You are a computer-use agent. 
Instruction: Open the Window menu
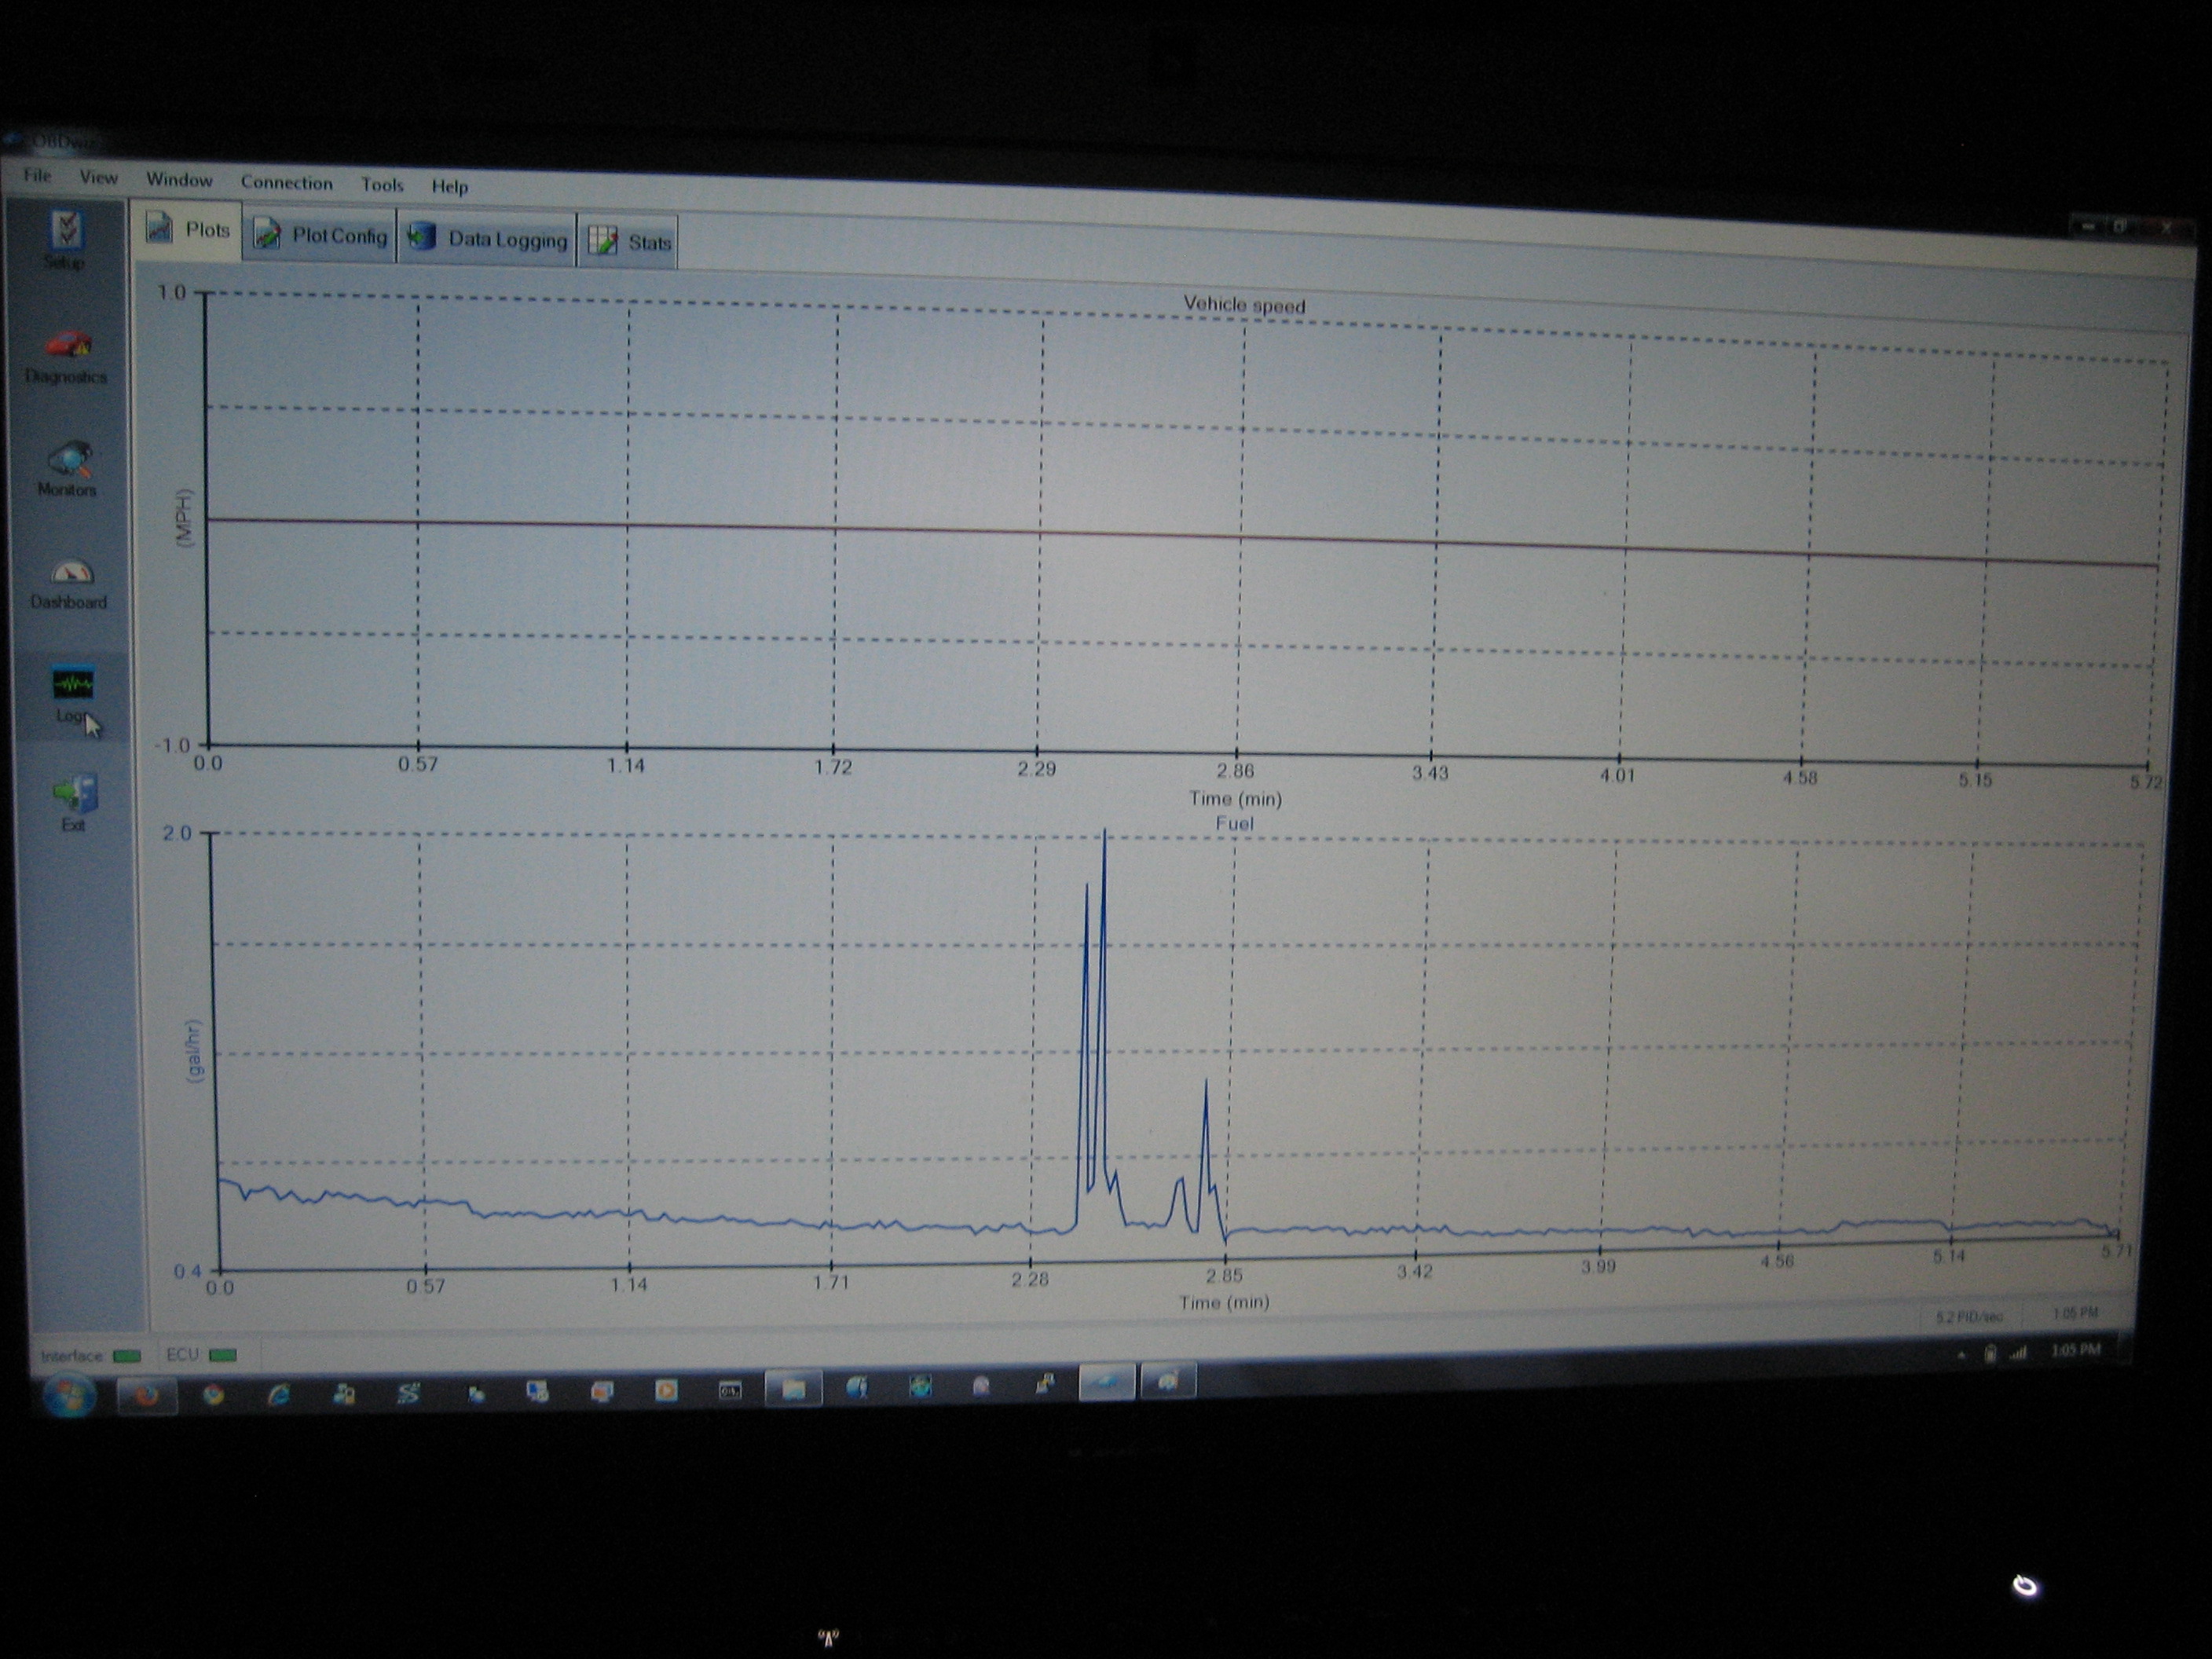point(179,180)
